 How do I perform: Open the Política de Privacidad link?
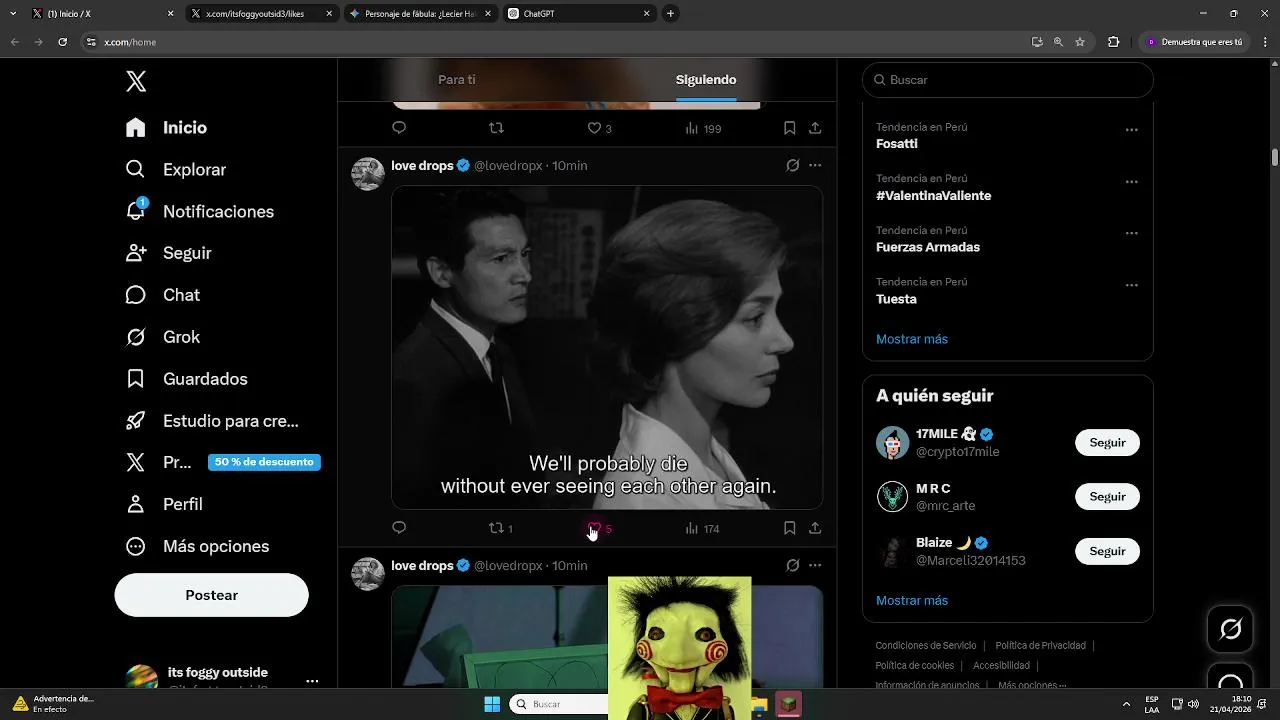tap(1041, 646)
